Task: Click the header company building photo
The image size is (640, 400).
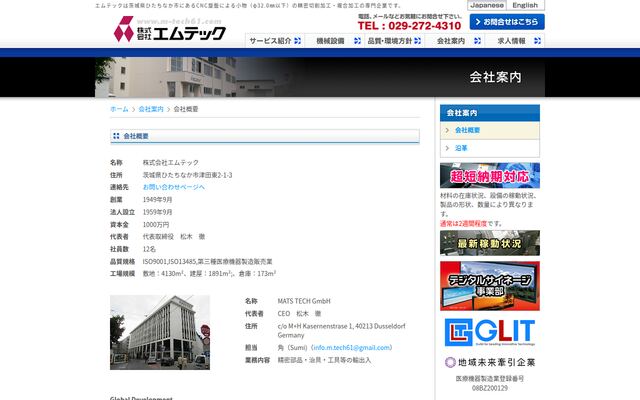Action: [x=192, y=77]
